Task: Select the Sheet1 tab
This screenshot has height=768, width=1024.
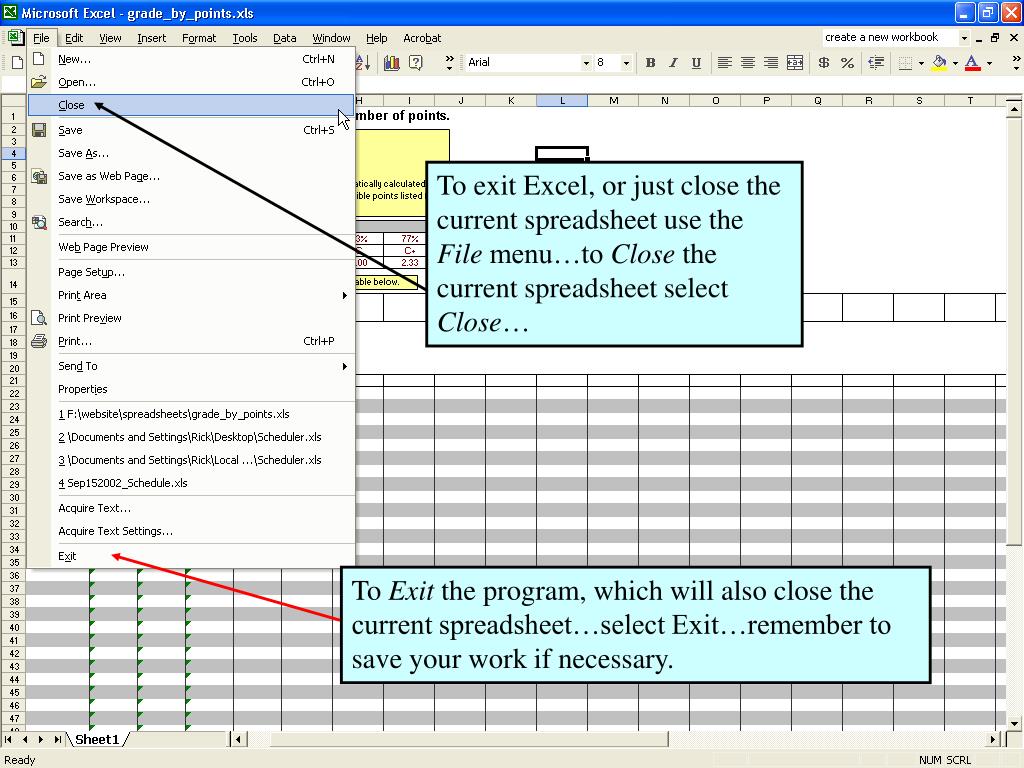Action: click(x=97, y=739)
